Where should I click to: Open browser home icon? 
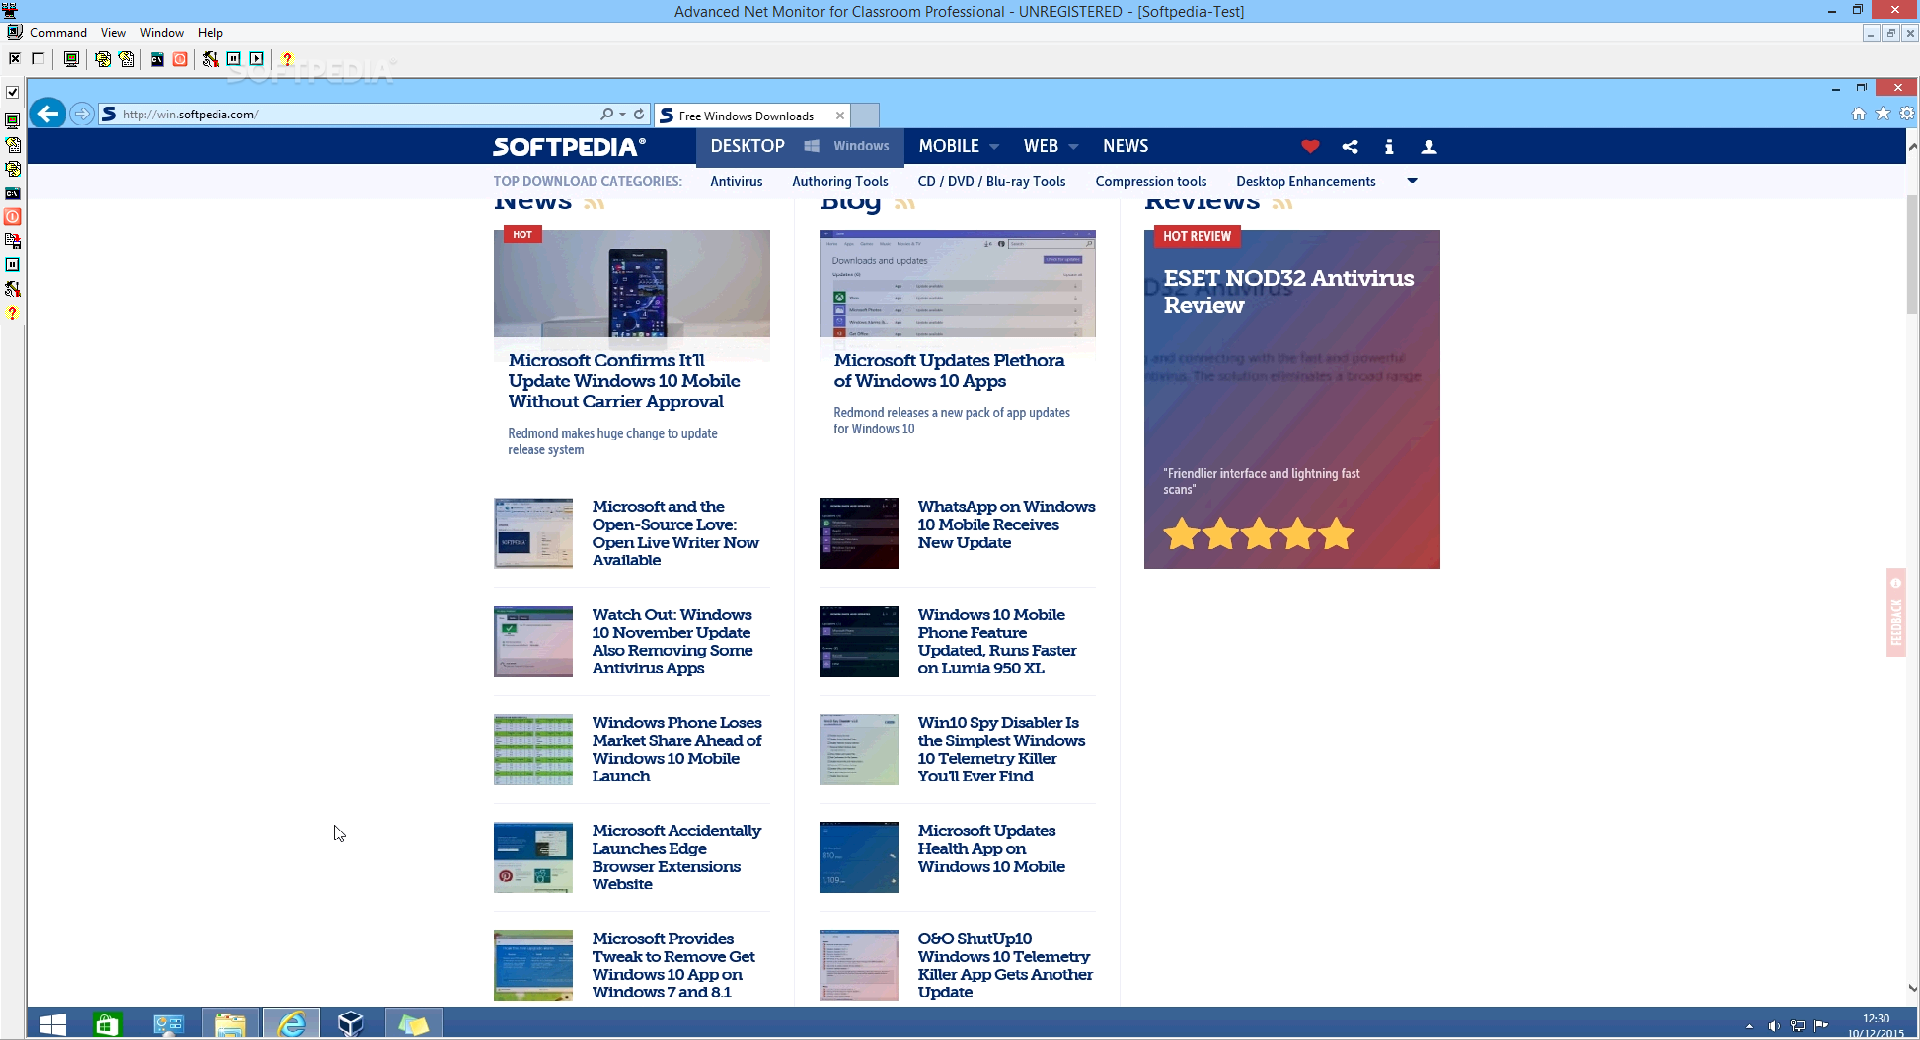tap(1859, 114)
